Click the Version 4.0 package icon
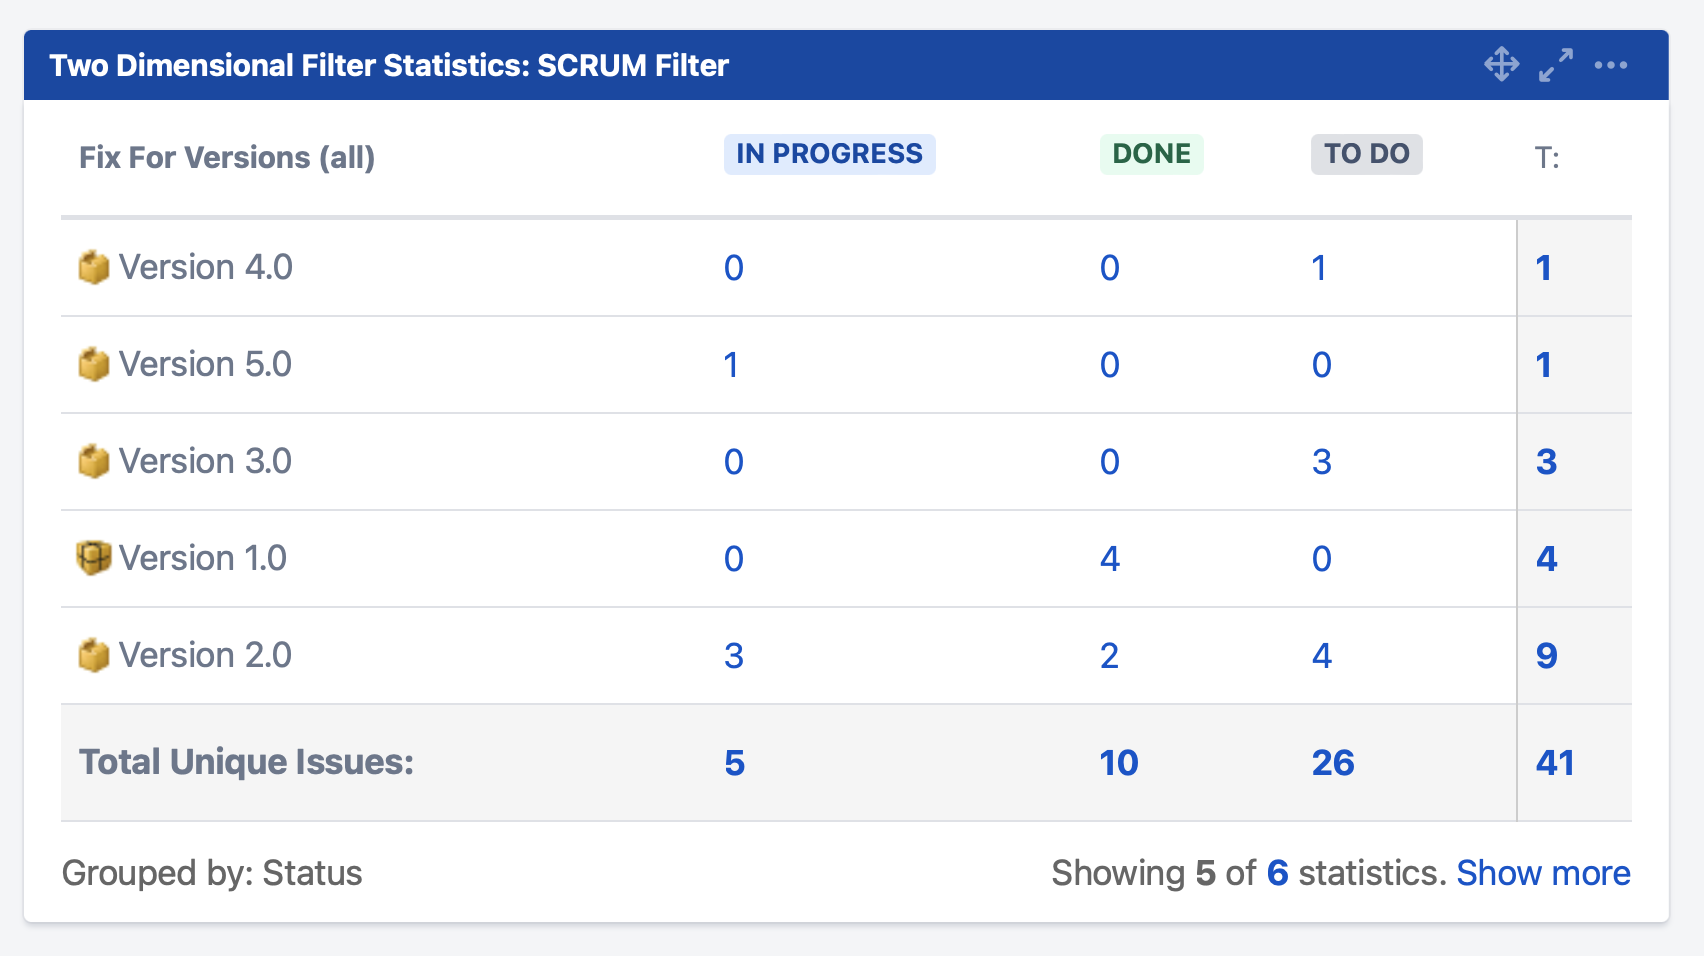Screen dimensions: 1704x956 click(x=94, y=268)
